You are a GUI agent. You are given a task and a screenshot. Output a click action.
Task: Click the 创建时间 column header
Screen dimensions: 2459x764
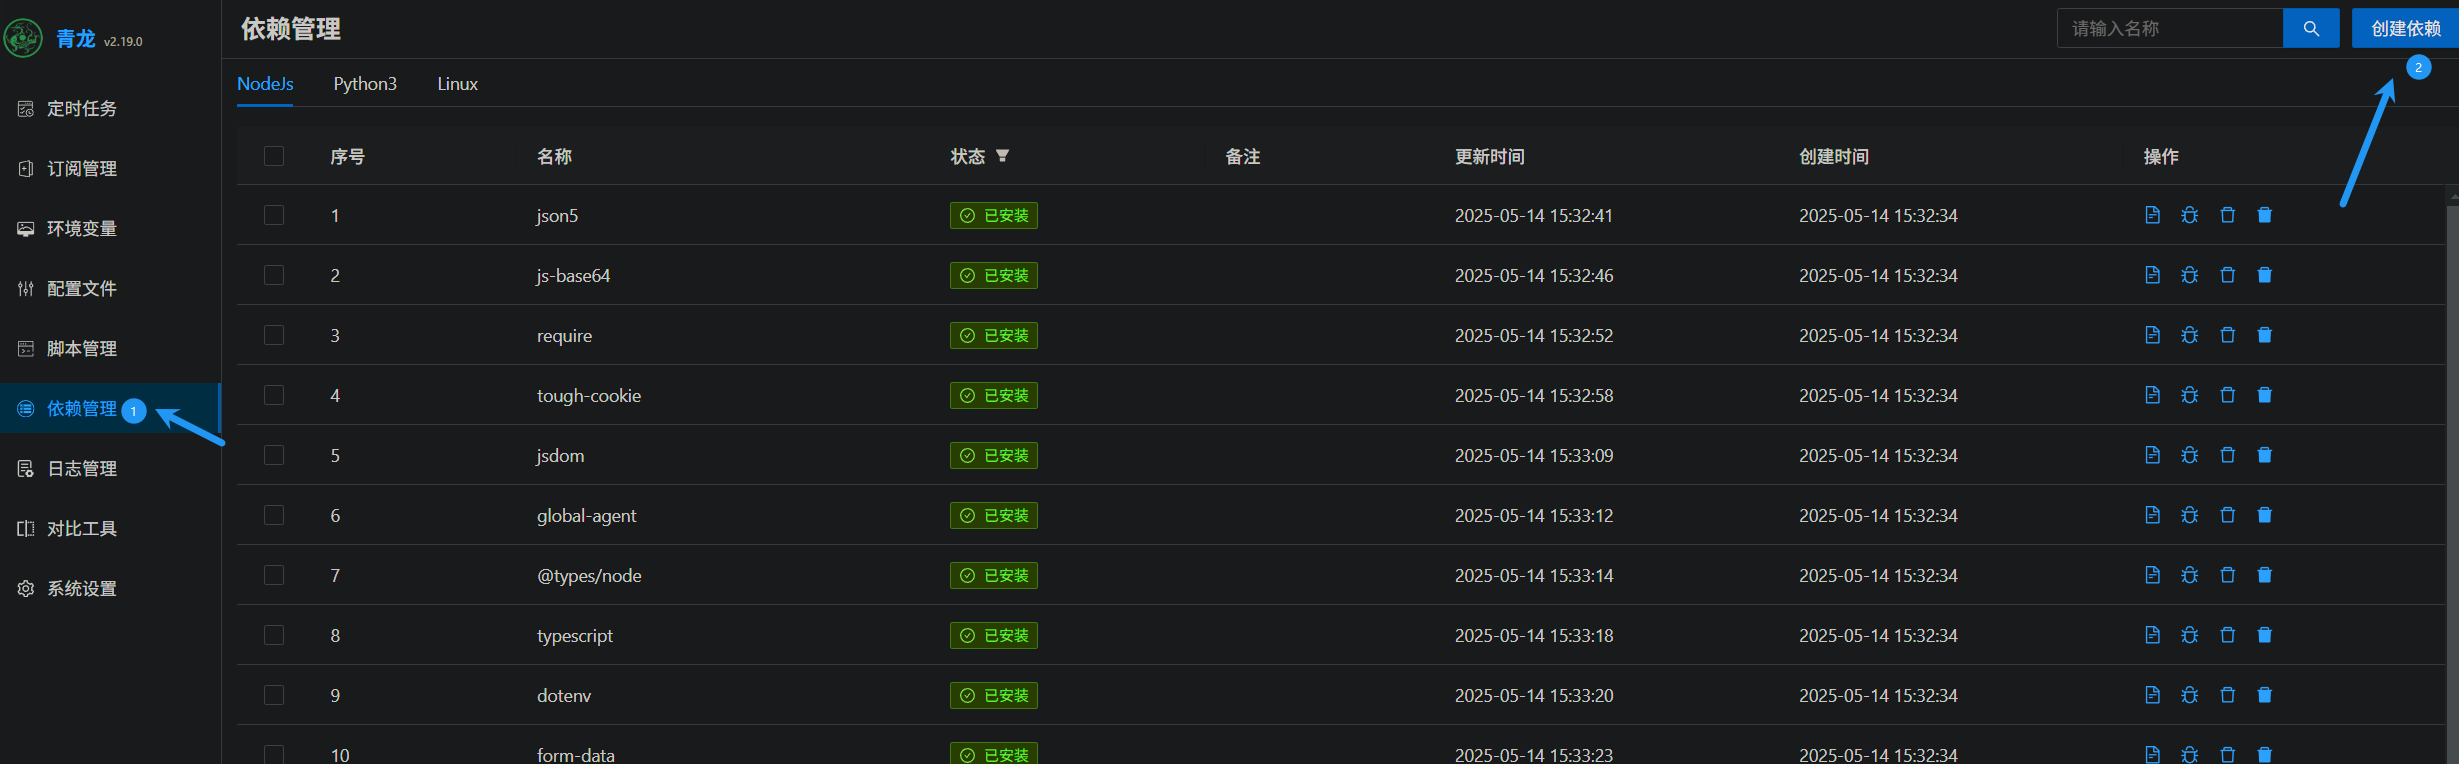[1834, 156]
